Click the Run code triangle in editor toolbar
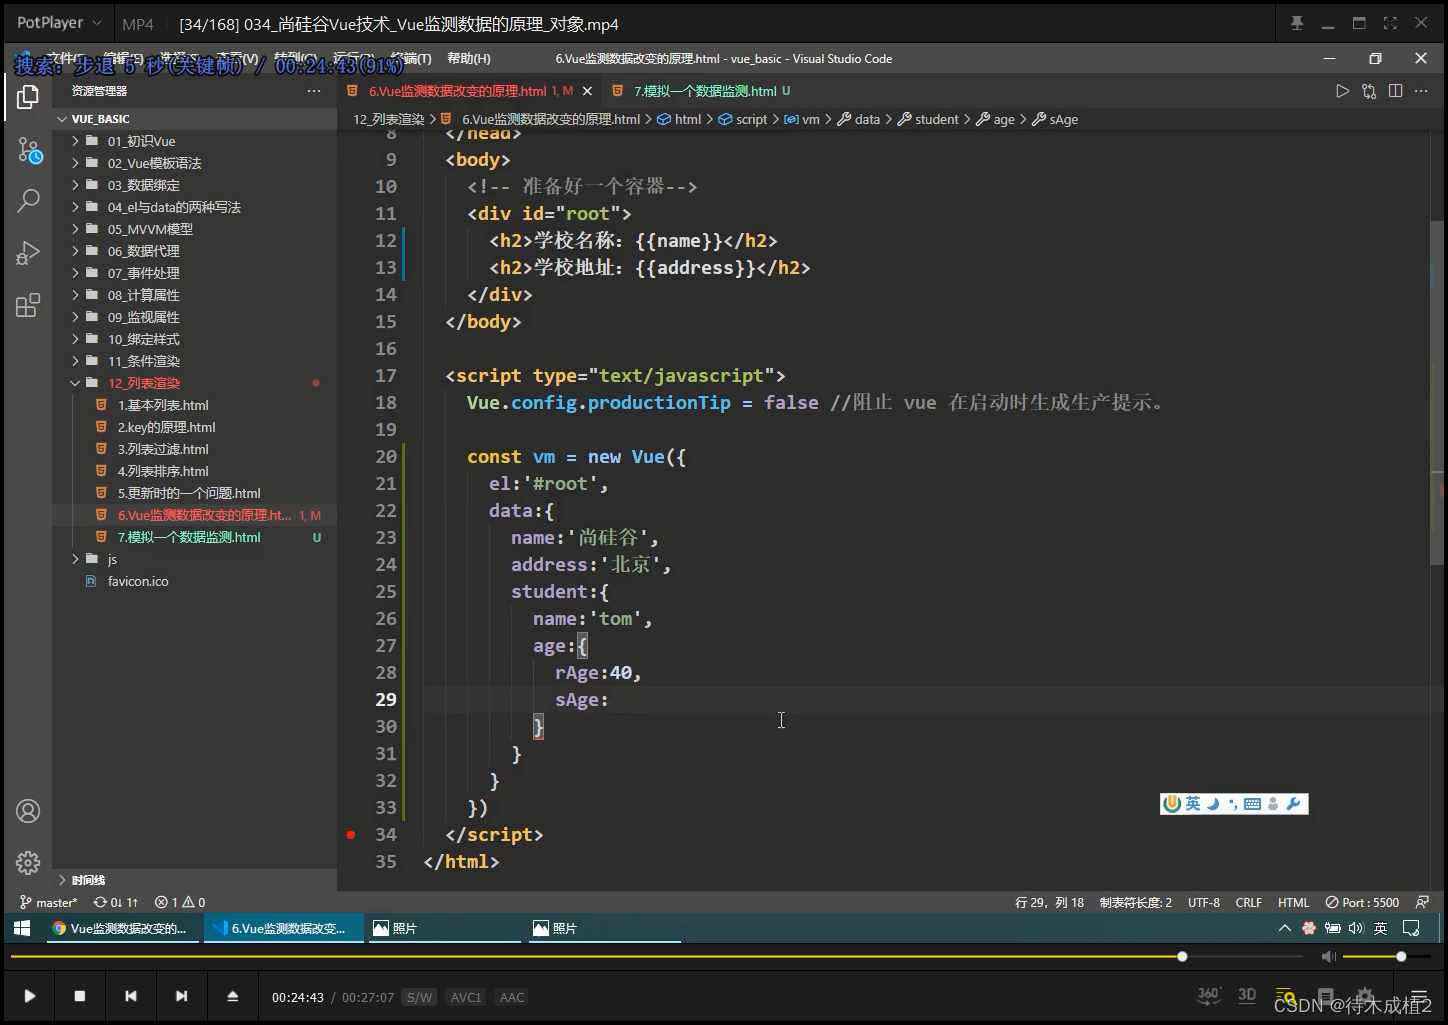Viewport: 1448px width, 1025px height. coord(1342,91)
